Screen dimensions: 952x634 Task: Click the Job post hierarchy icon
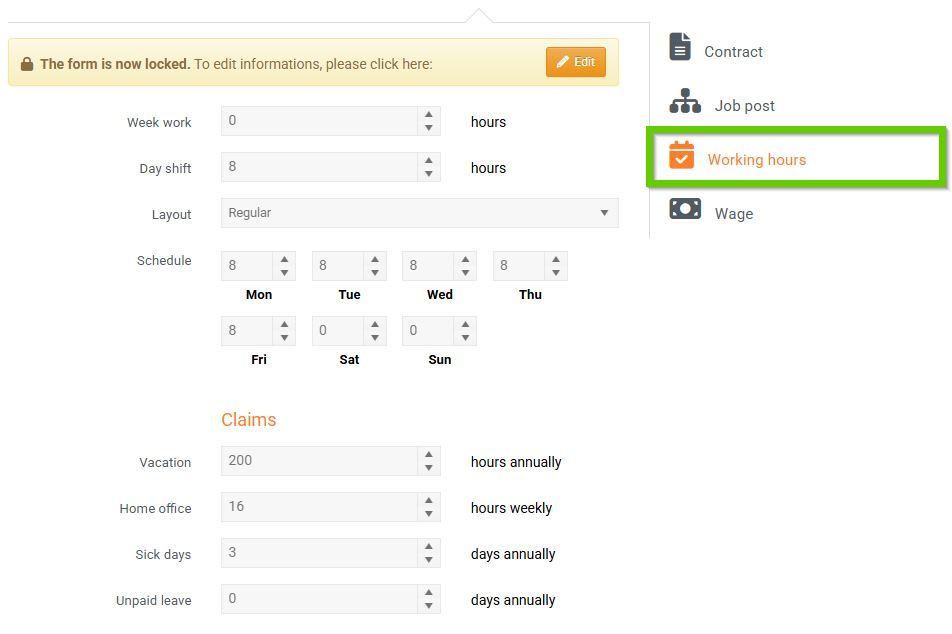685,102
